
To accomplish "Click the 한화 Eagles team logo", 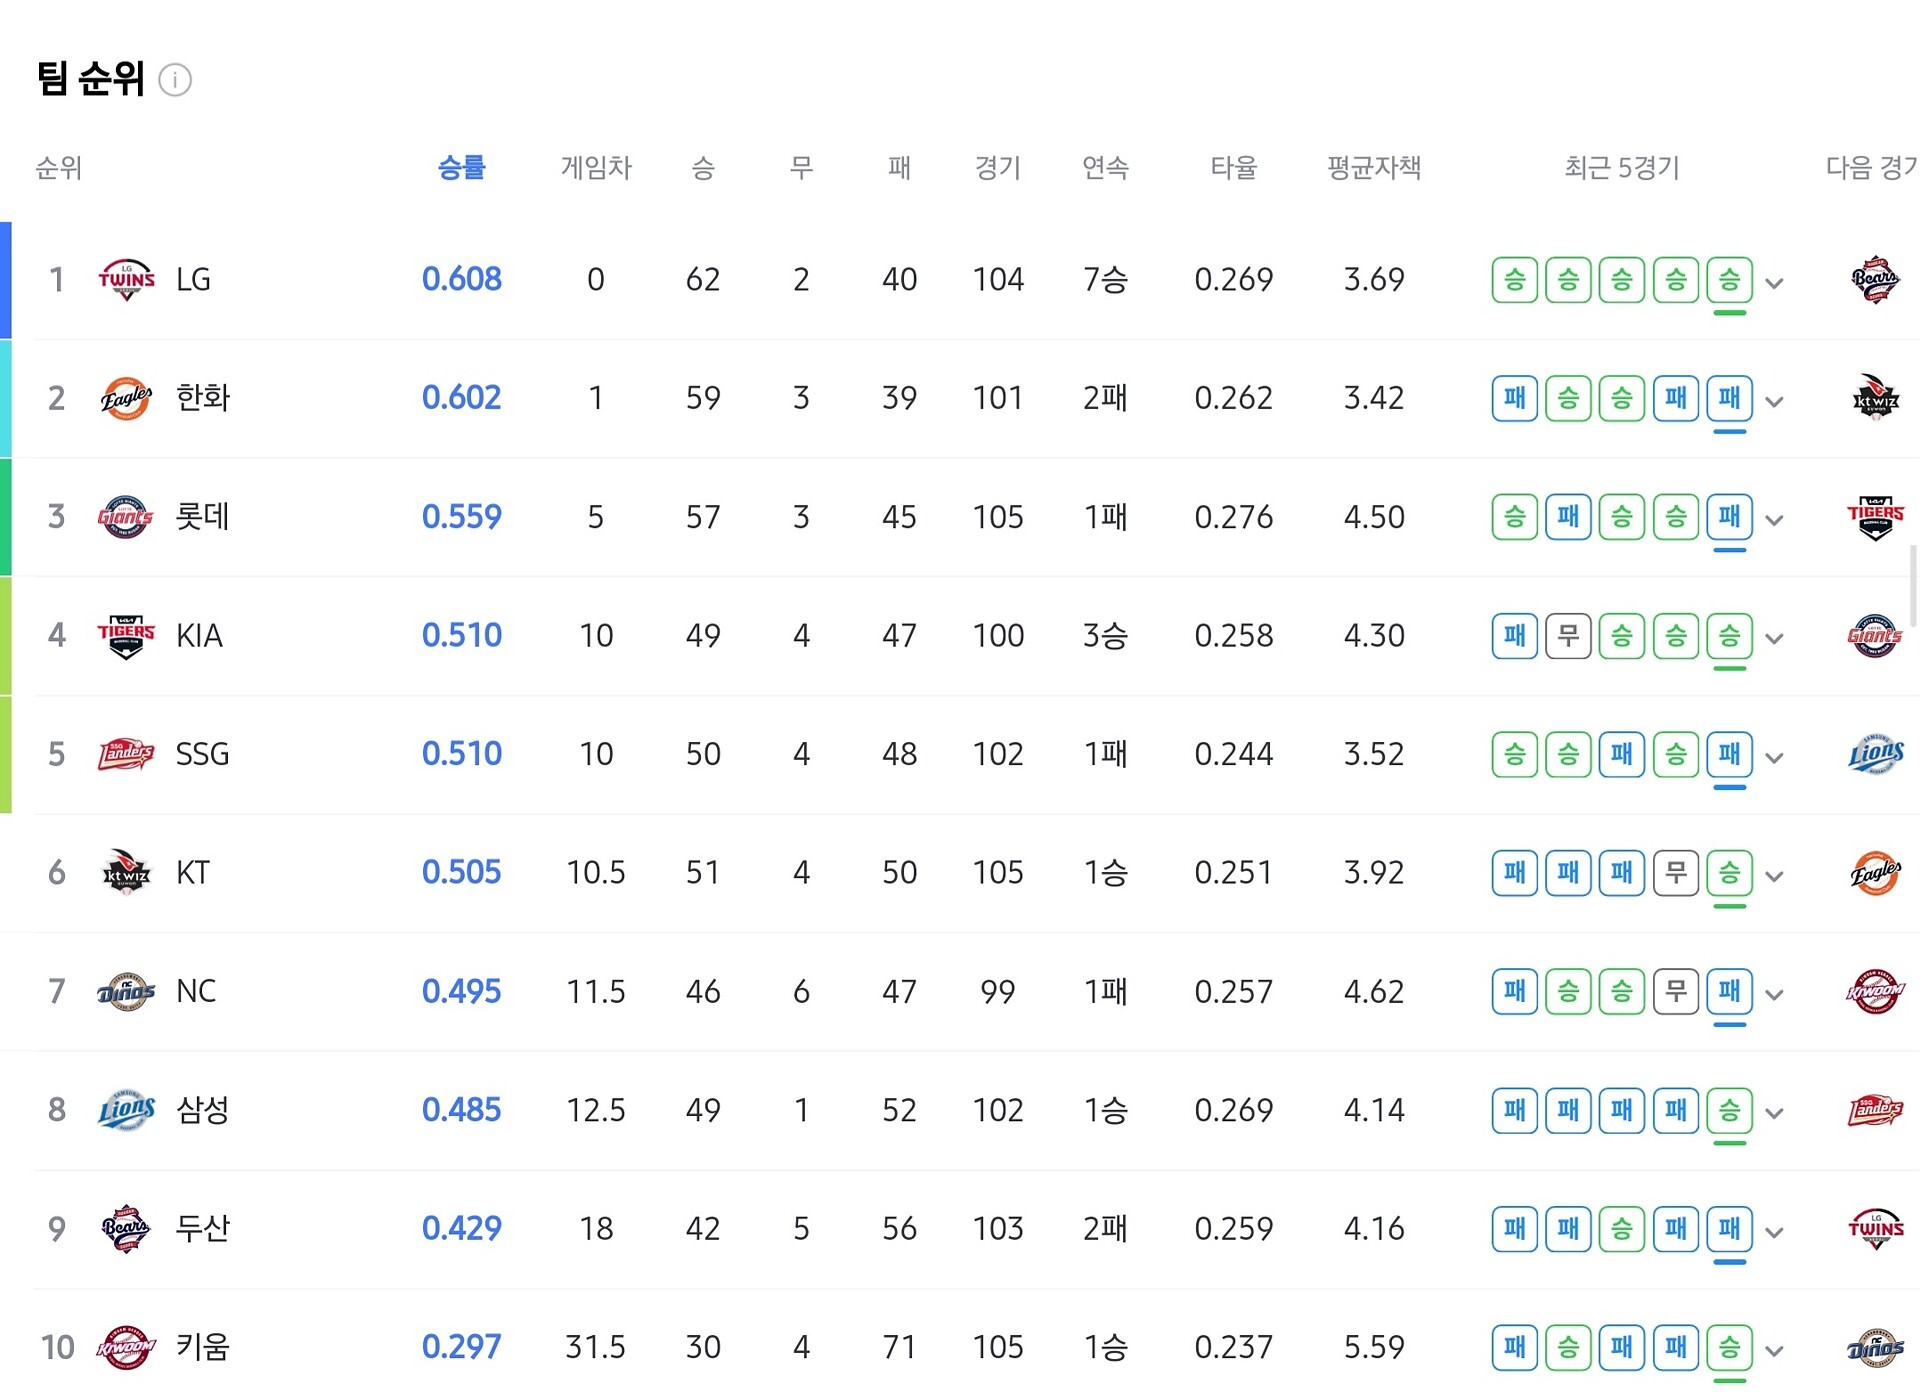I will [x=126, y=398].
